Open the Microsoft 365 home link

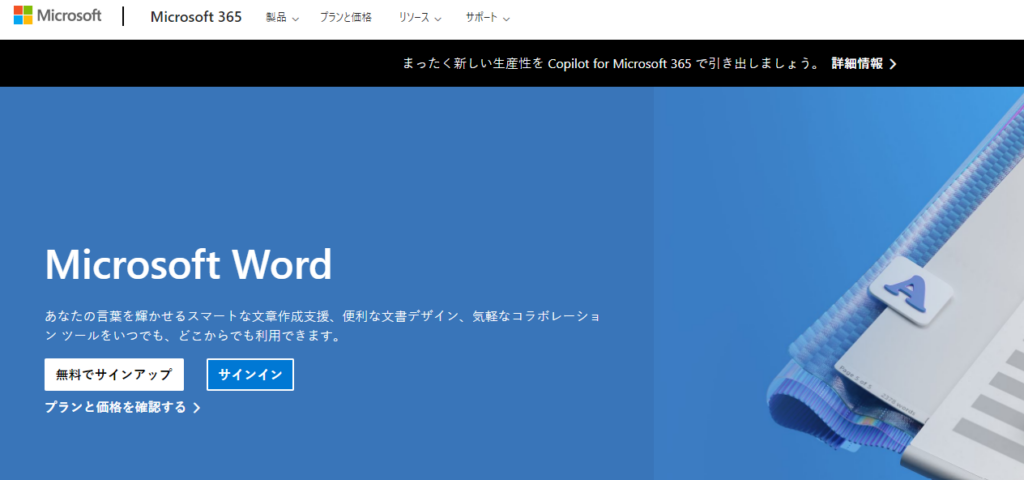coord(196,17)
